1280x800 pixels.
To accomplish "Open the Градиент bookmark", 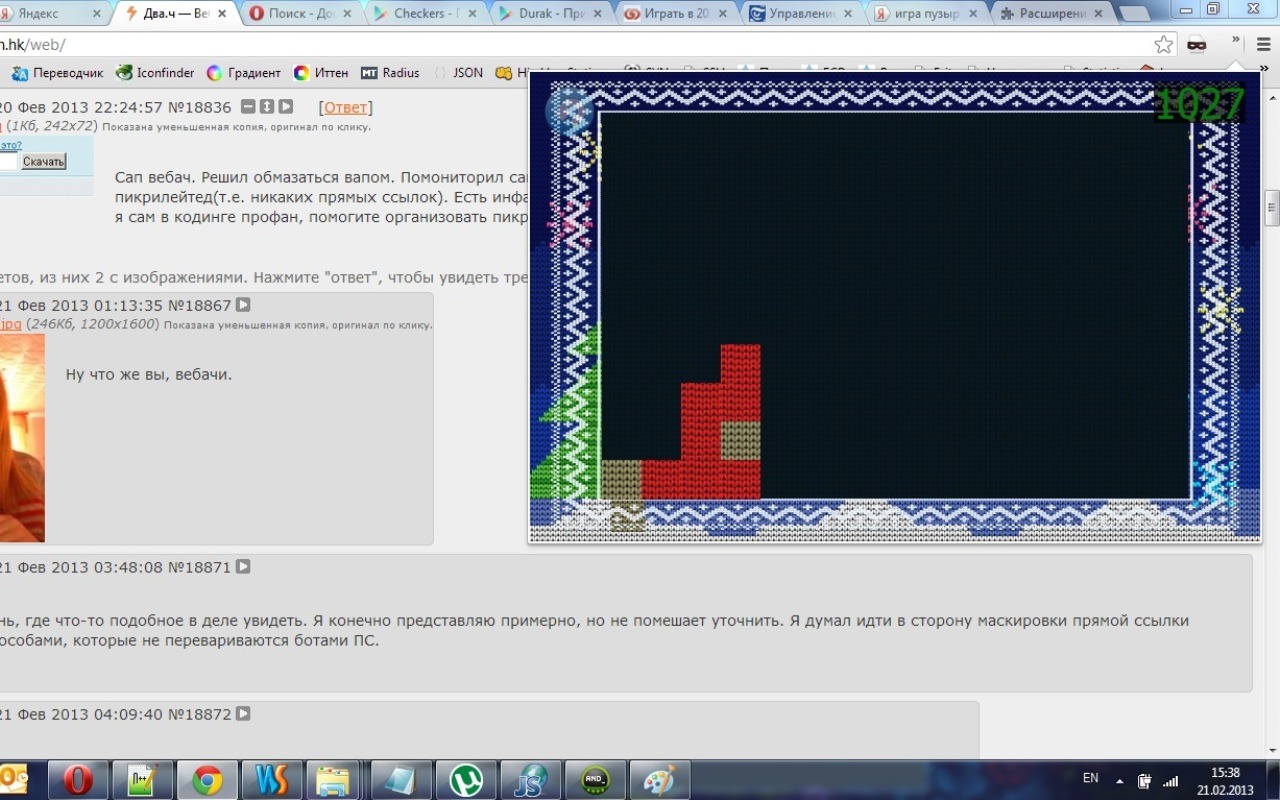I will pyautogui.click(x=244, y=73).
